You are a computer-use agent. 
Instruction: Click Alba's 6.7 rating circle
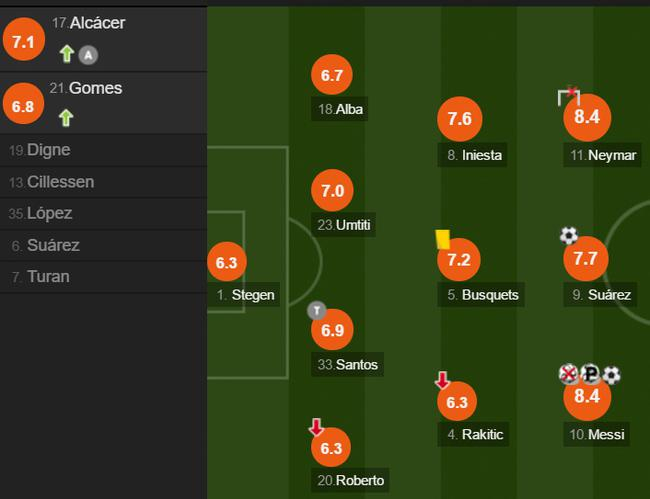coord(332,75)
